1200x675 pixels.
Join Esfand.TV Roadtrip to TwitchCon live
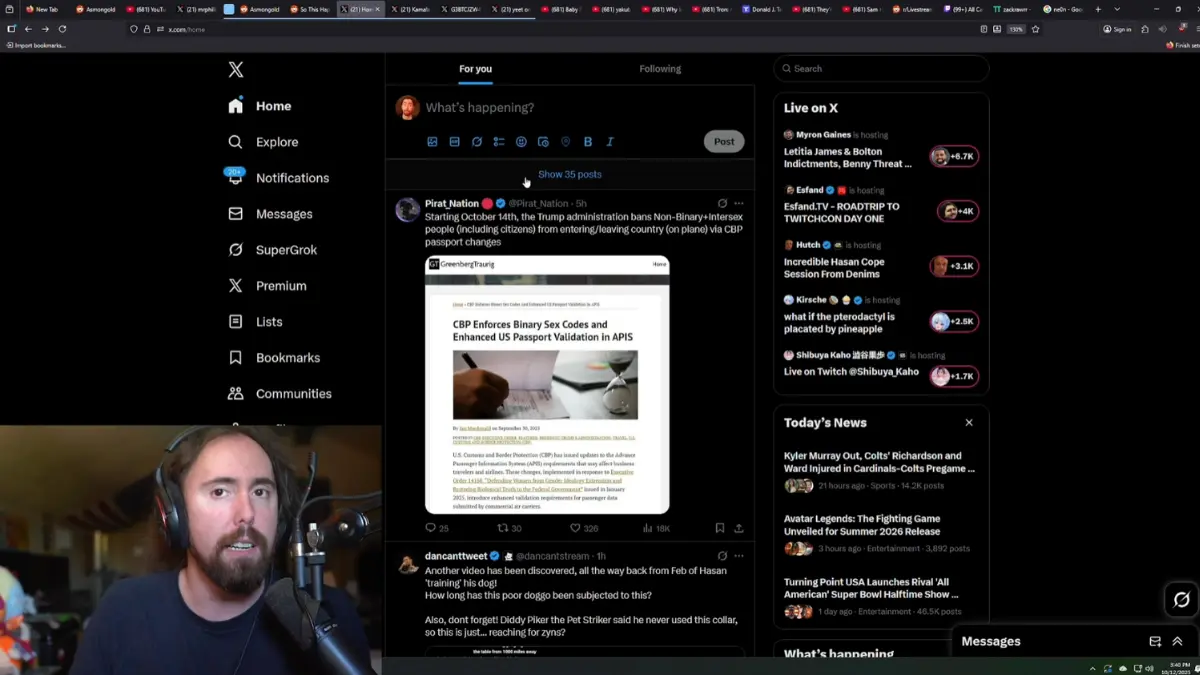coord(881,205)
